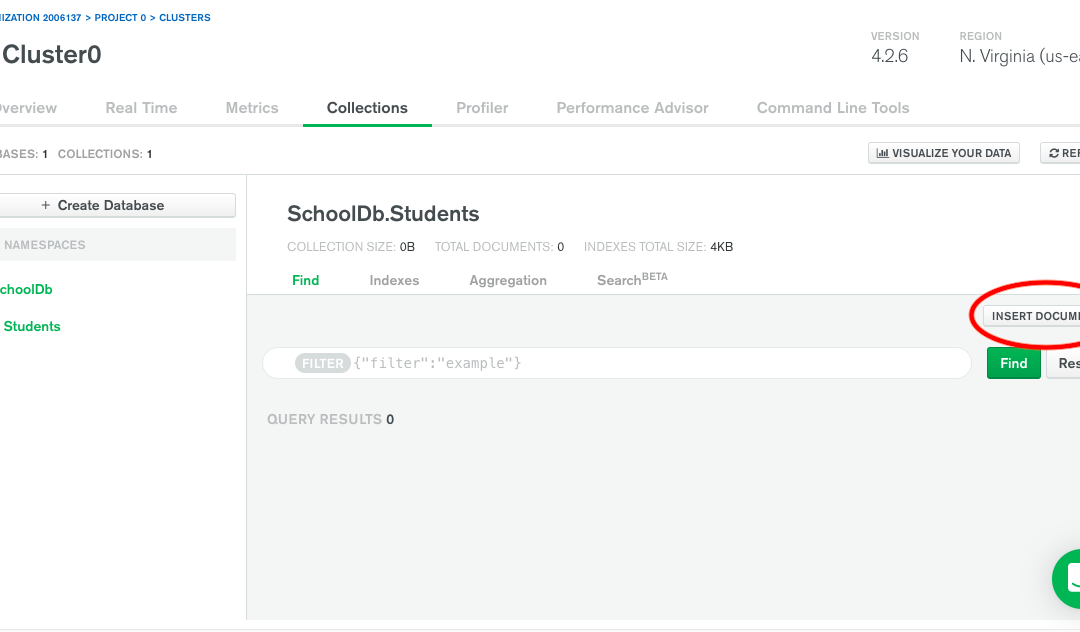Select the SchoolDb database in sidebar
1080x632 pixels.
26,289
